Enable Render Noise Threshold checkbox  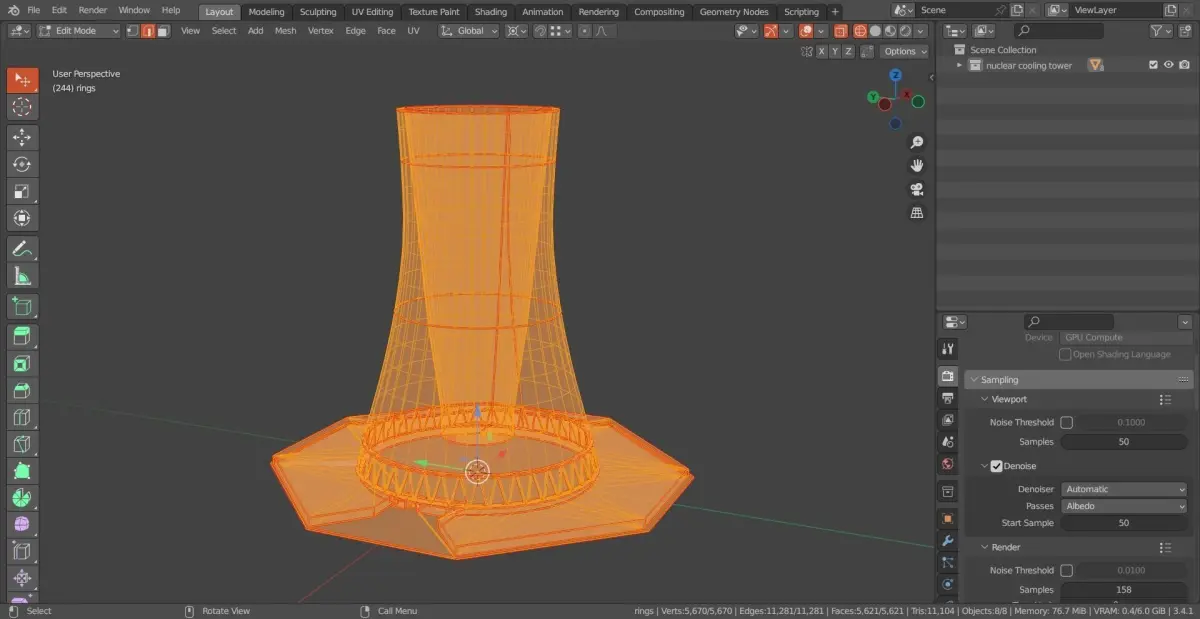pyautogui.click(x=1066, y=570)
